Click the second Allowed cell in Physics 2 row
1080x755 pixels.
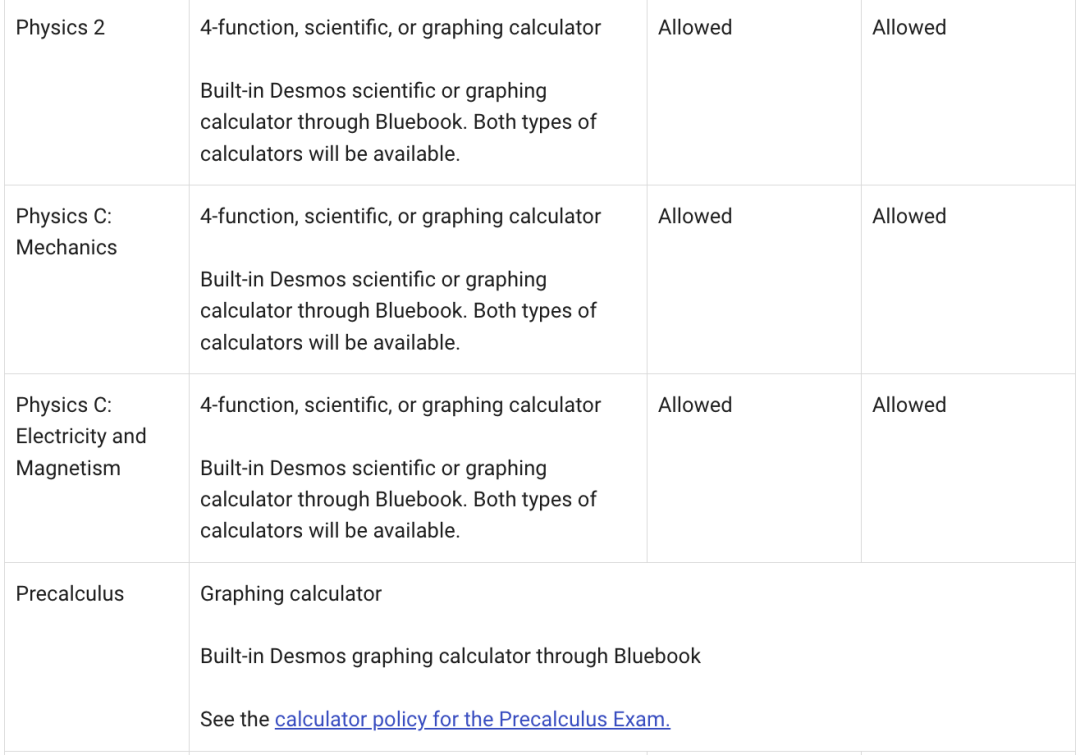pyautogui.click(x=909, y=28)
